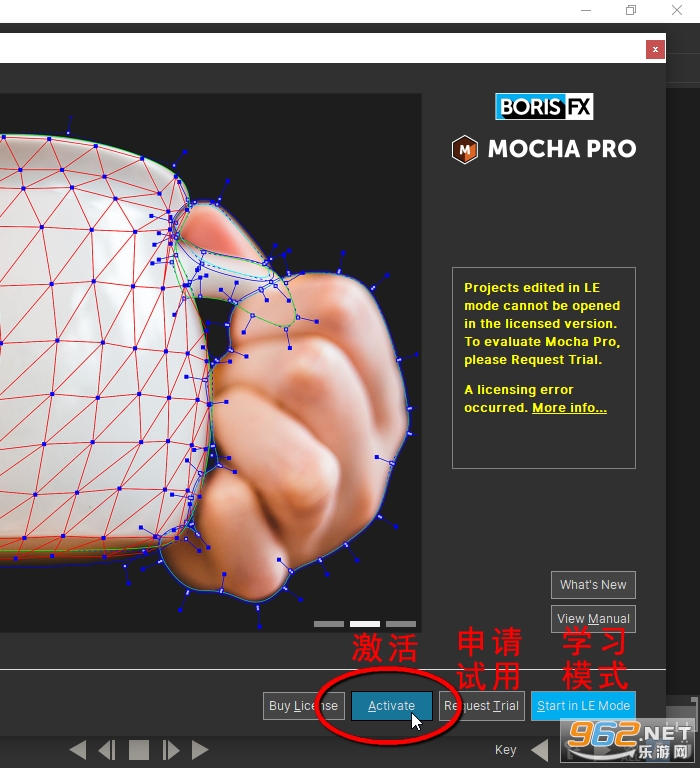The width and height of the screenshot is (700, 768).
Task: Open the Buy License page
Action: pos(303,706)
